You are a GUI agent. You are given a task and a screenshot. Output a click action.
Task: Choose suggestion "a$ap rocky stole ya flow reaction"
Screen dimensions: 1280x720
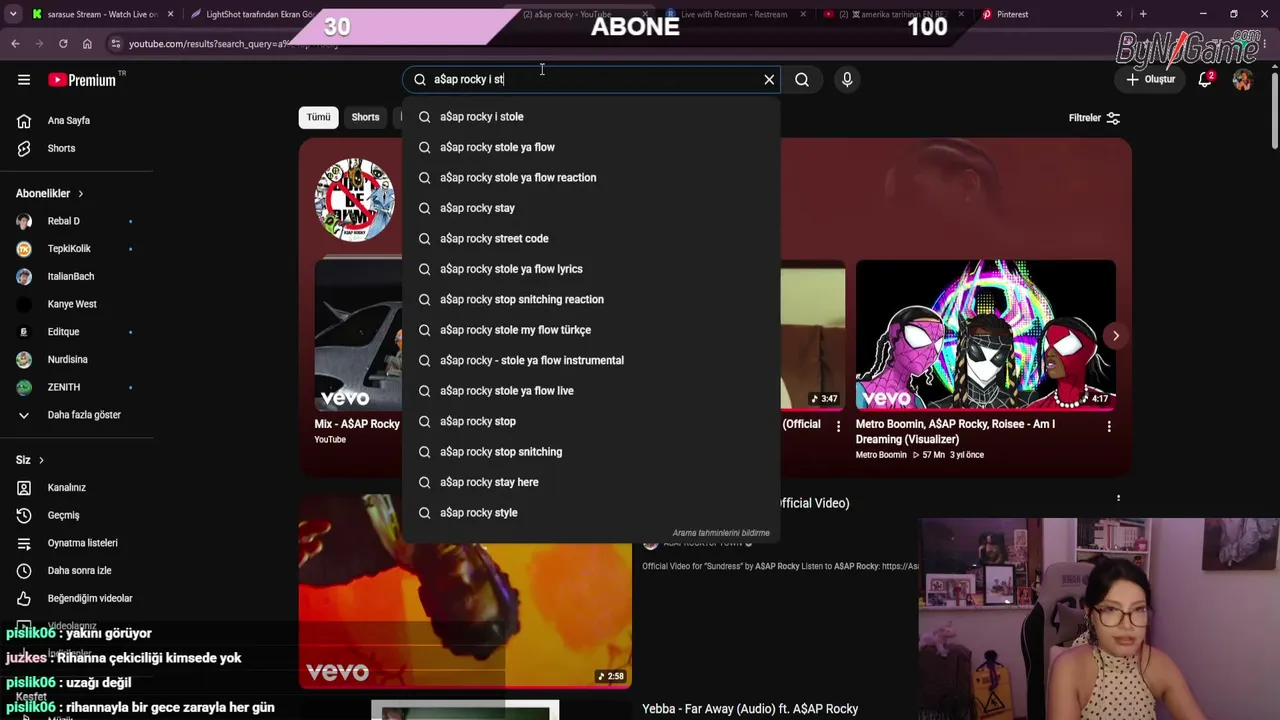point(591,178)
